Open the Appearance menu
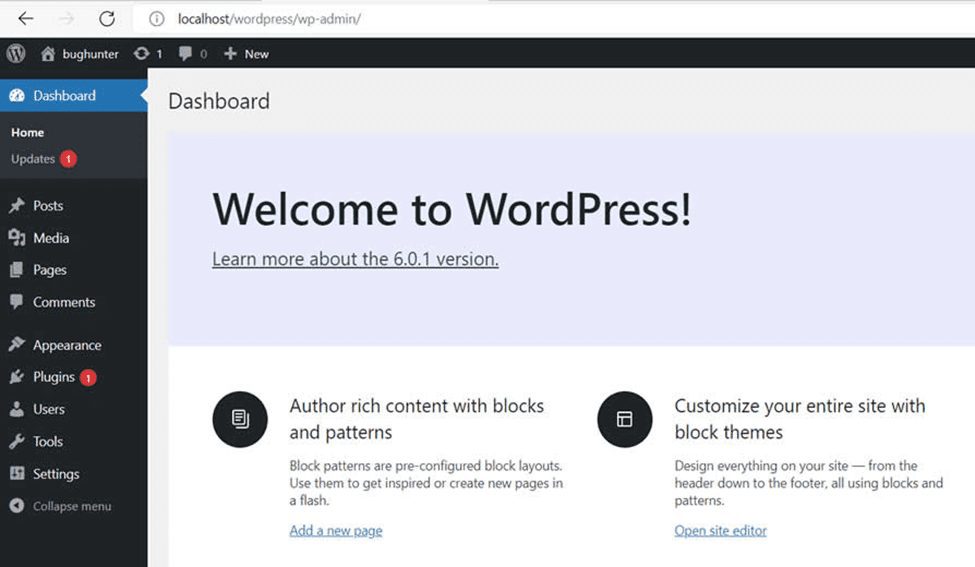 pos(67,345)
